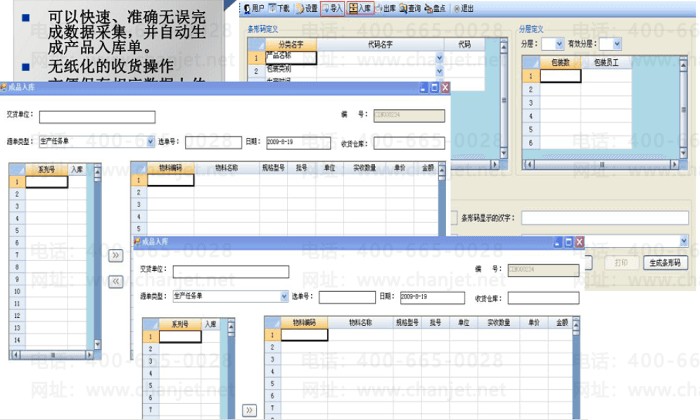Click 日期 field in upper 成品入库 window
700x420 pixels.
299,143
